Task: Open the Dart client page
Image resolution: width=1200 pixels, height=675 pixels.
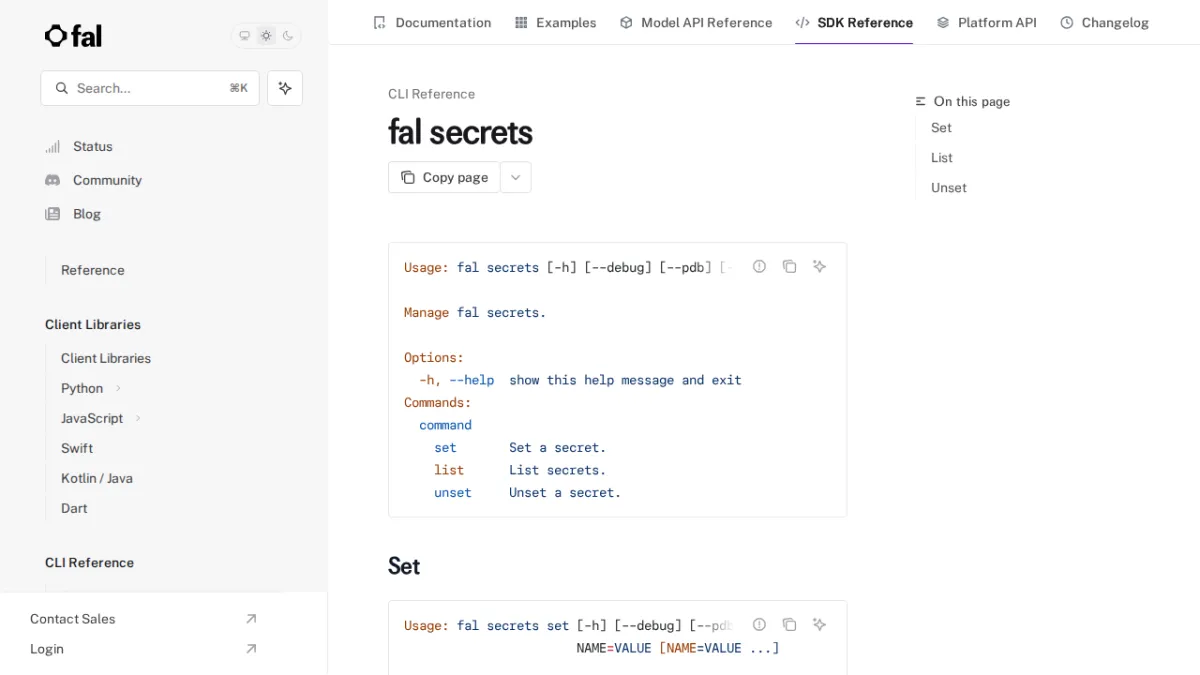Action: pyautogui.click(x=74, y=508)
